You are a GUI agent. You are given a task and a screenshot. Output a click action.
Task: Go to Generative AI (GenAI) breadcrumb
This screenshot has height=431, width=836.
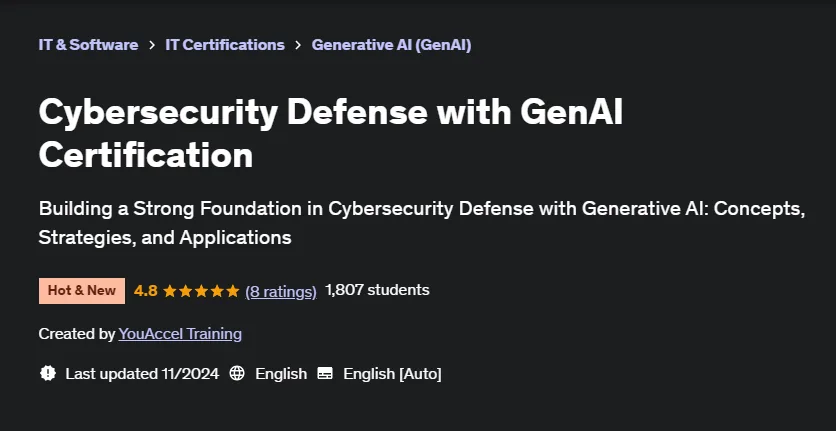391,45
